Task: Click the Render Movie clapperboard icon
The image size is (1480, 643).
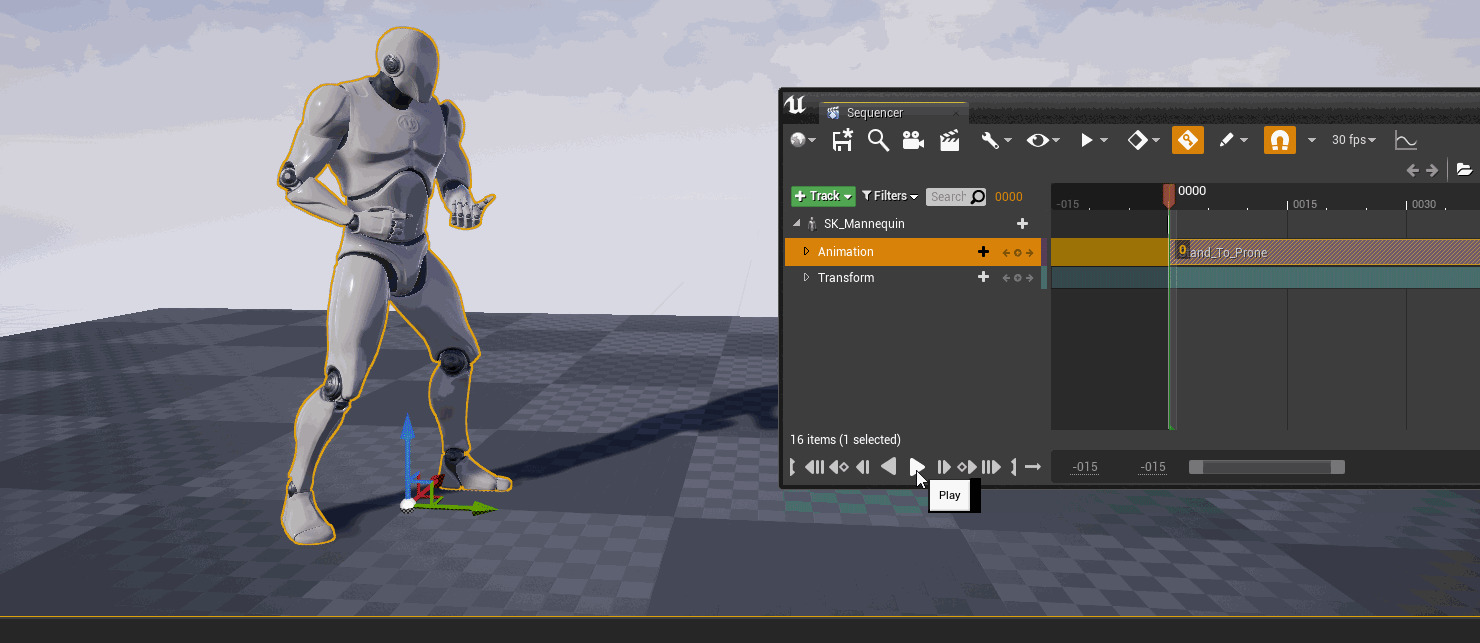Action: [949, 140]
